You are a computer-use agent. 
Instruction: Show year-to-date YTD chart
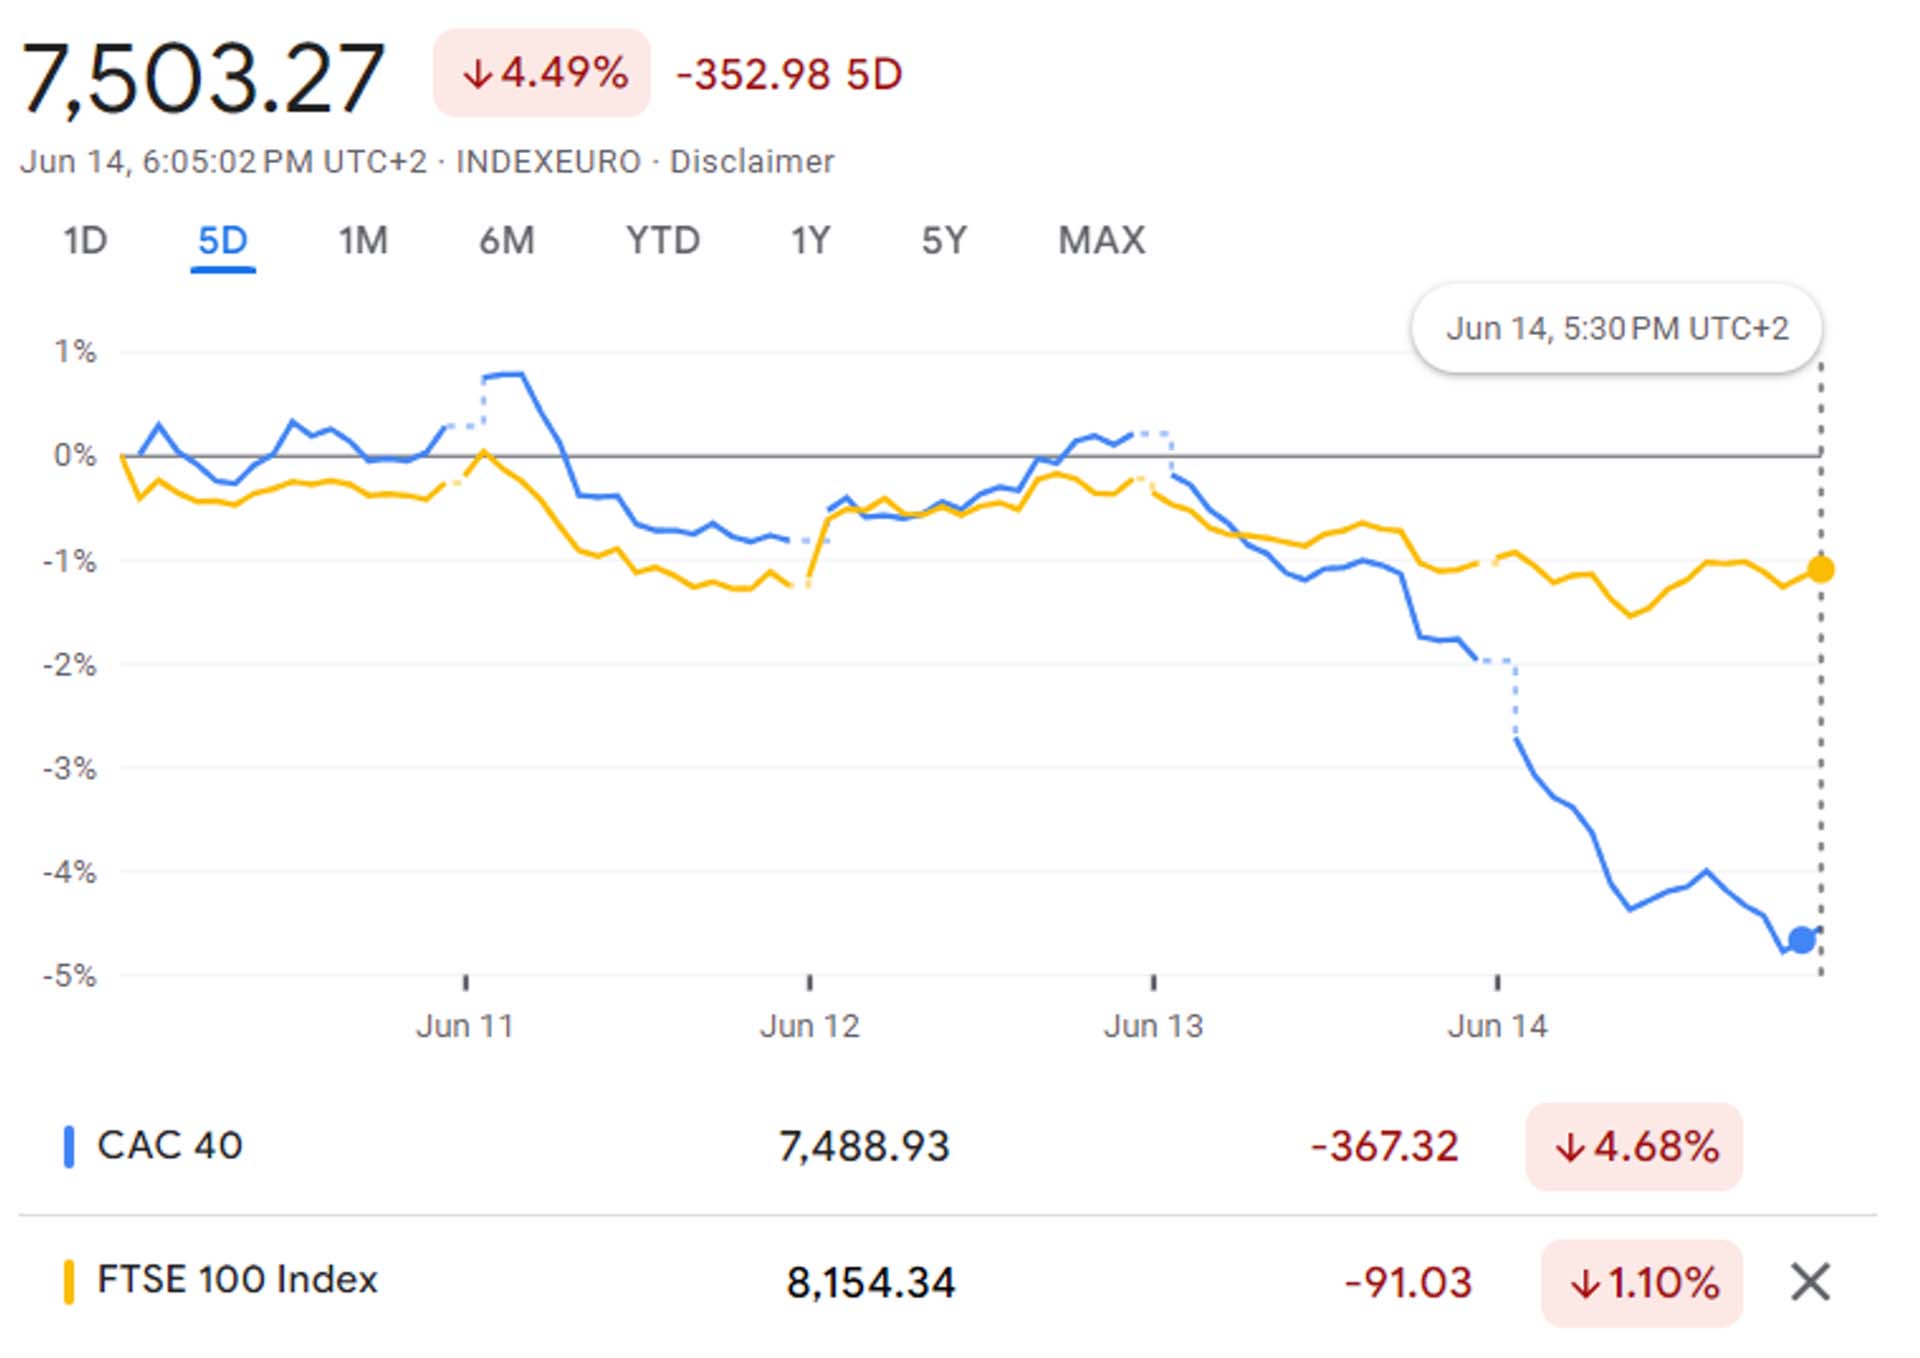tap(662, 241)
